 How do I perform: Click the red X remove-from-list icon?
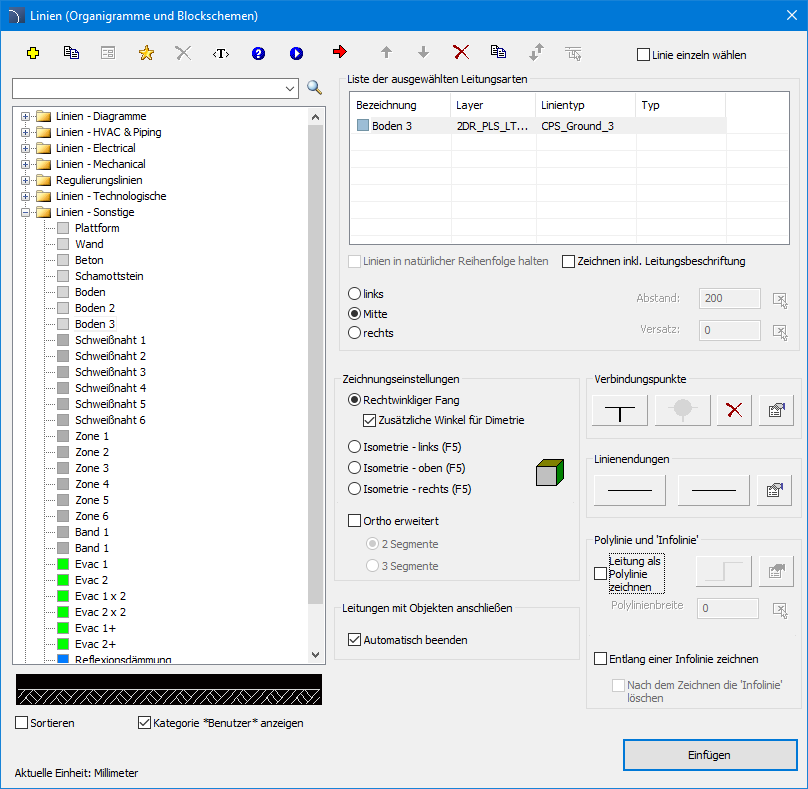click(461, 52)
